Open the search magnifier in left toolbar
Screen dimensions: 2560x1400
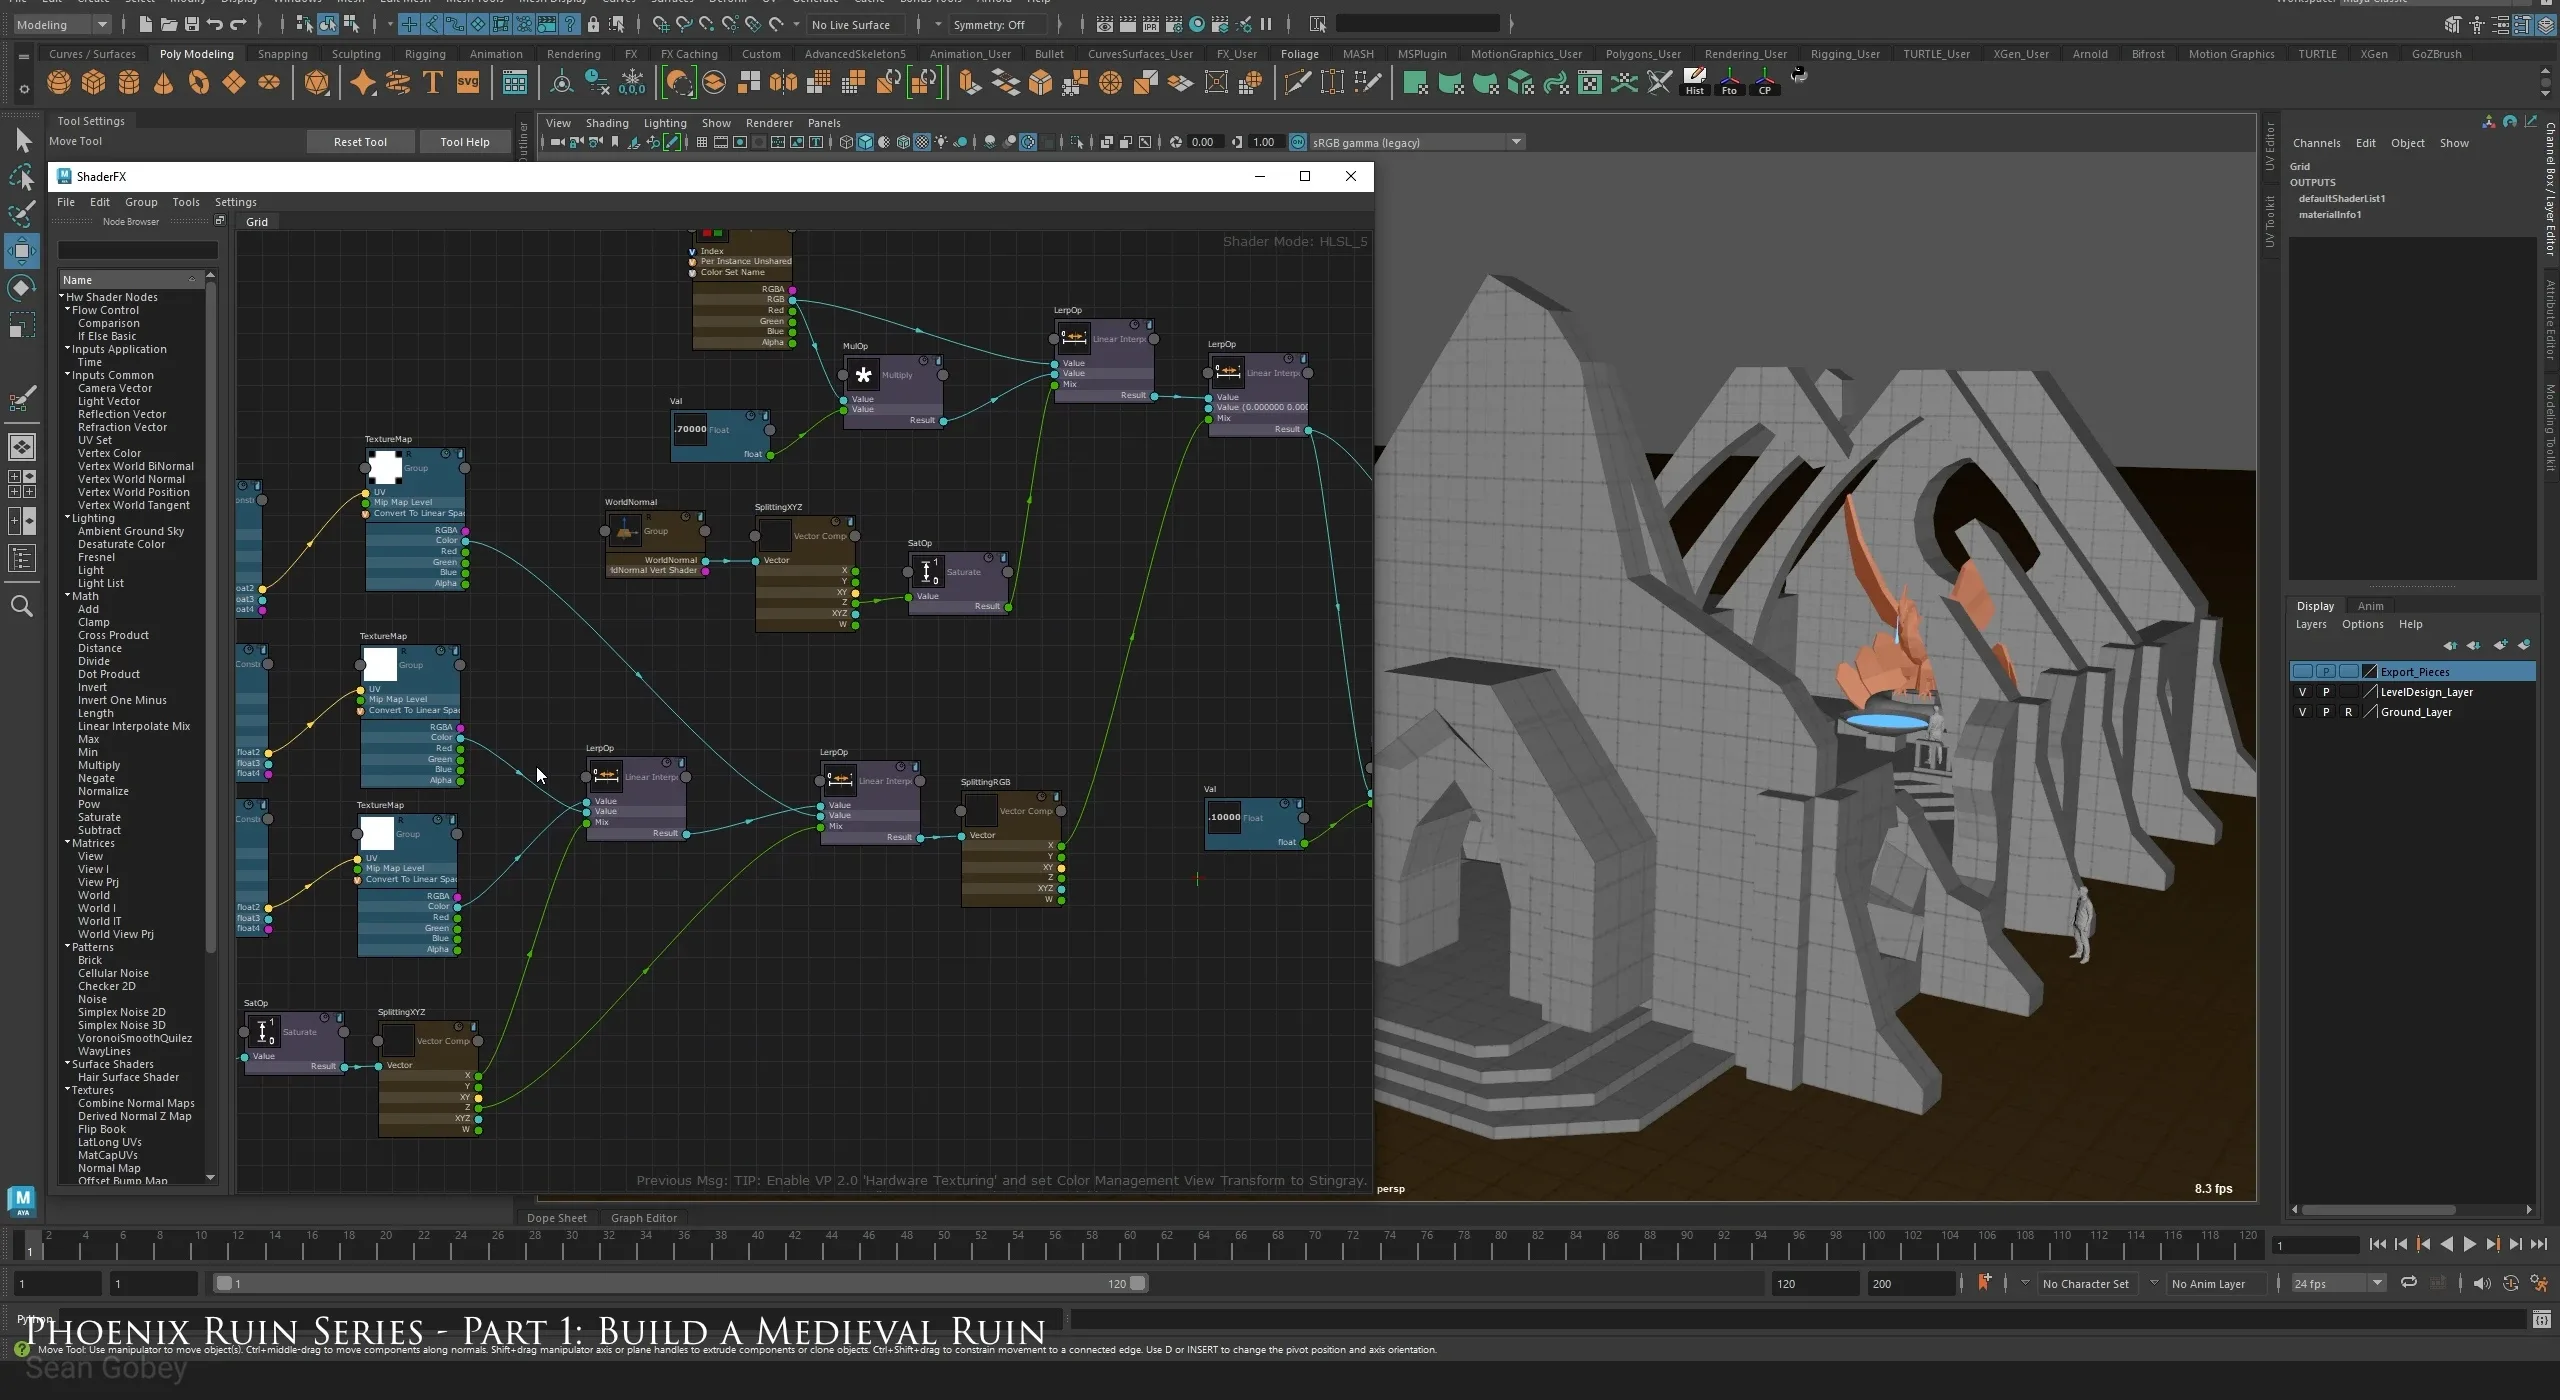point(22,606)
